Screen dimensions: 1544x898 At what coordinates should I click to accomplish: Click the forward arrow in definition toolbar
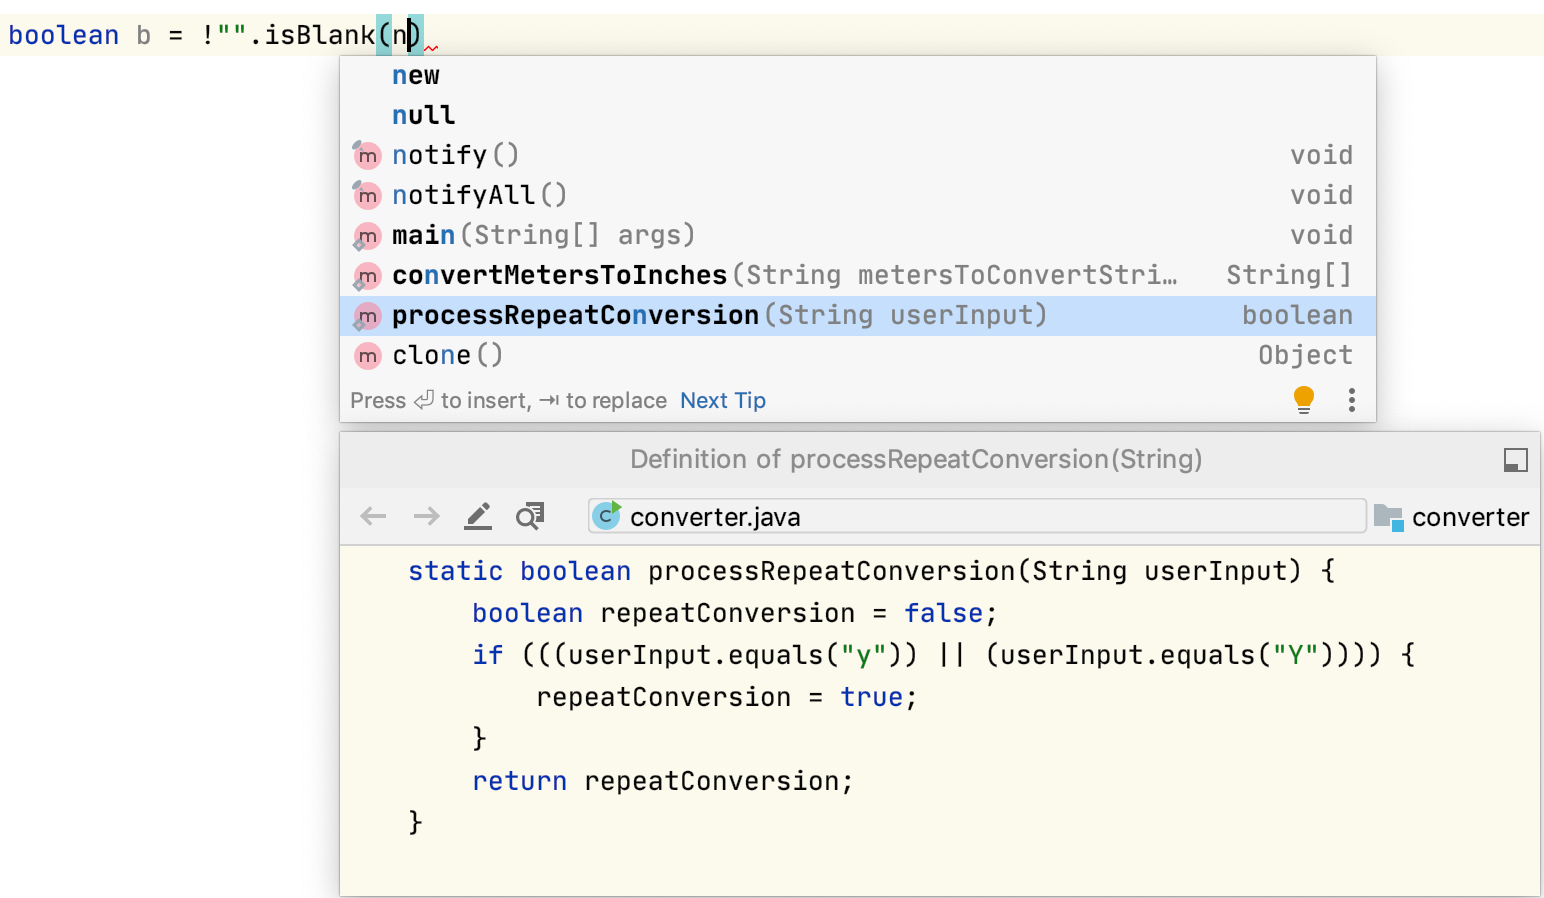(x=427, y=516)
